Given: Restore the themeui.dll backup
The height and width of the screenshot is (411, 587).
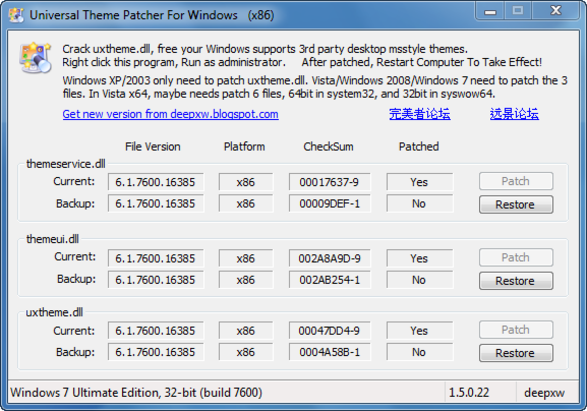Looking at the screenshot, I should [x=516, y=281].
